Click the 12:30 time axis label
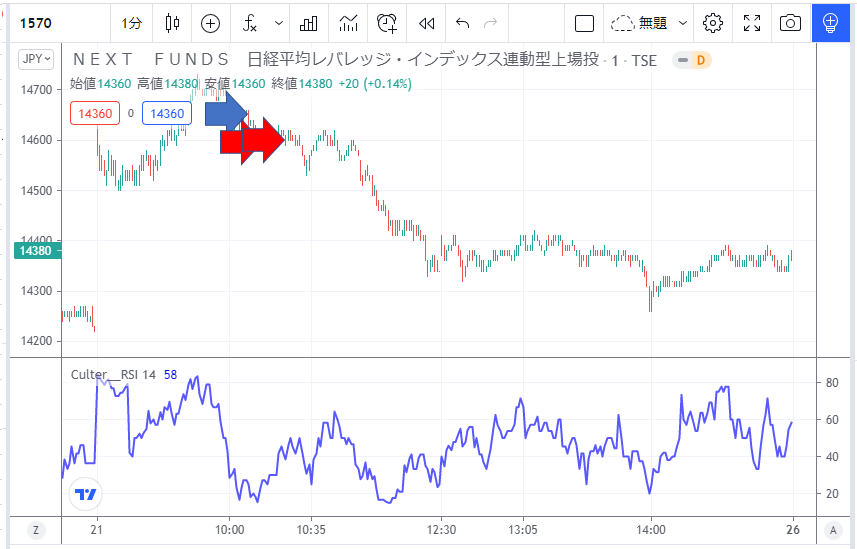Image resolution: width=857 pixels, height=549 pixels. point(441,530)
